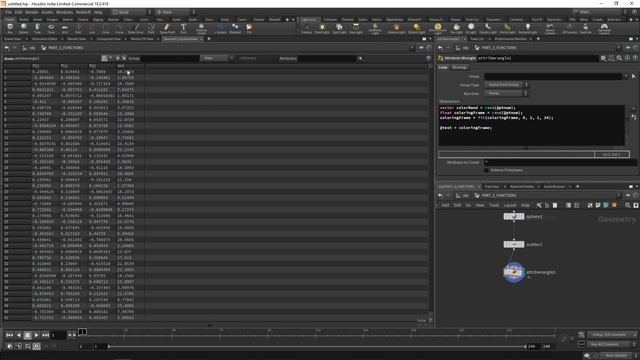The height and width of the screenshot is (360, 640).
Task: Click into the VEXpression code editor
Action: [x=531, y=125]
